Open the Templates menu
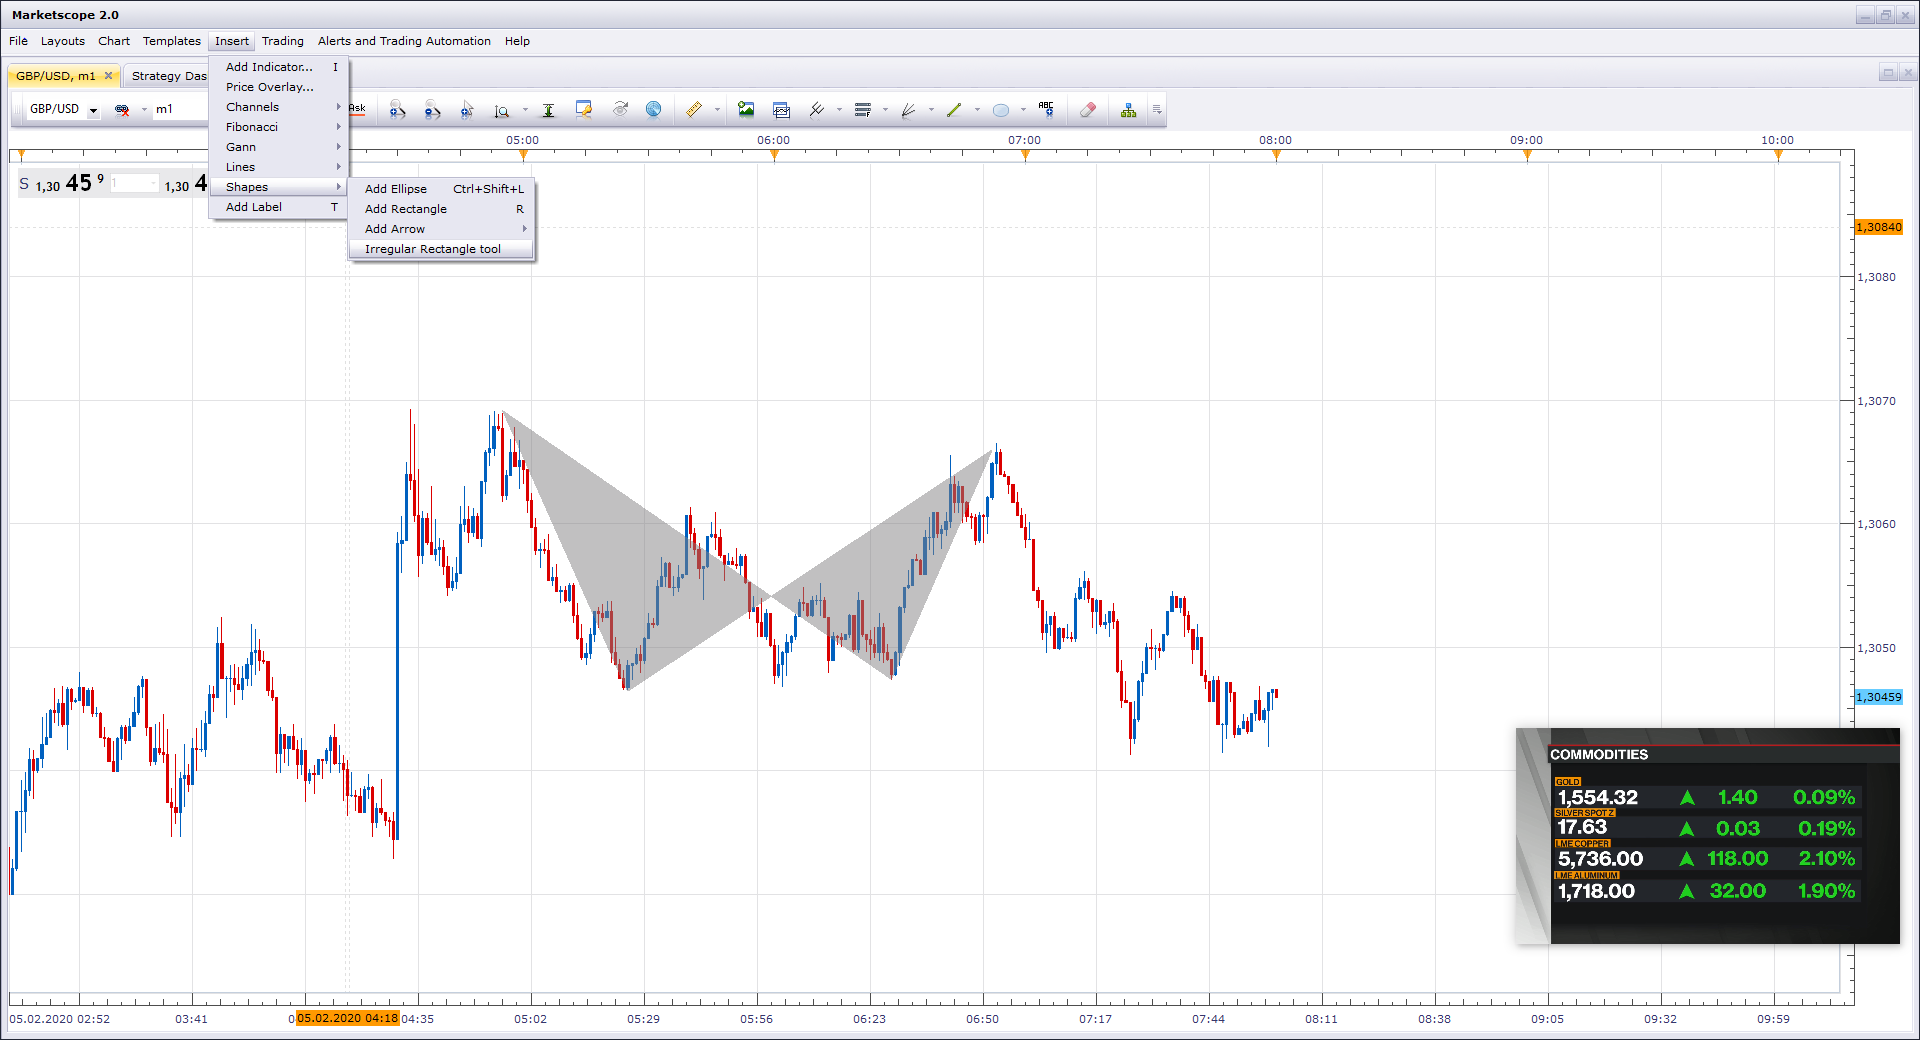This screenshot has height=1040, width=1920. click(x=171, y=41)
